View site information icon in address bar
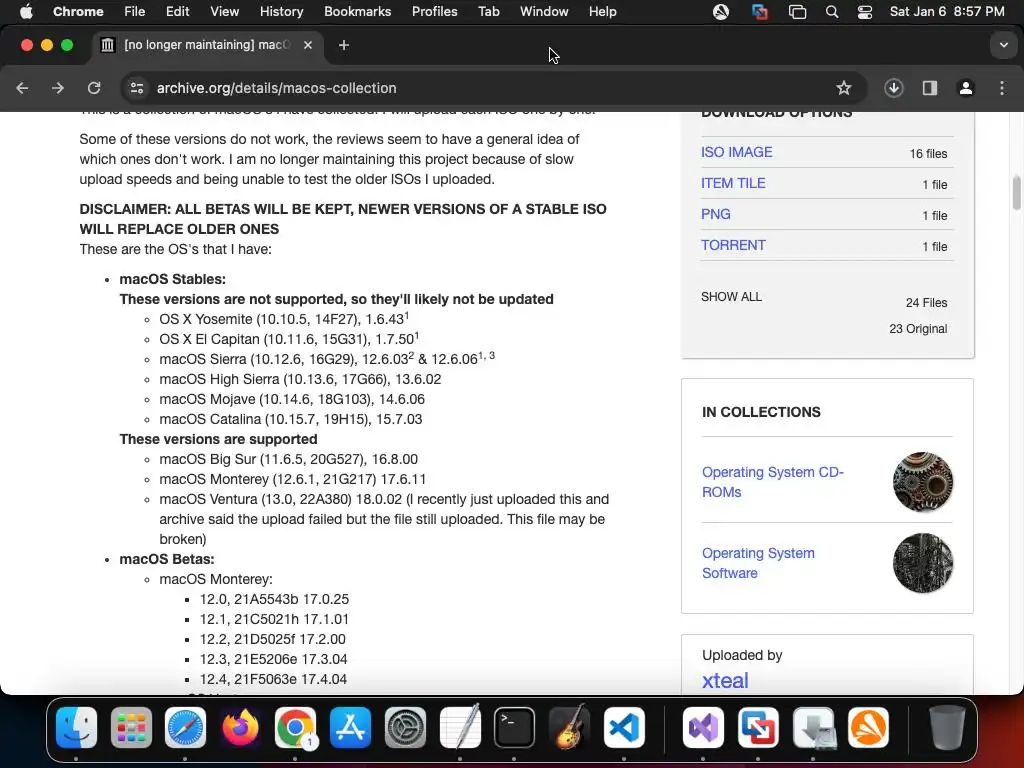The height and width of the screenshot is (768, 1024). pos(136,88)
